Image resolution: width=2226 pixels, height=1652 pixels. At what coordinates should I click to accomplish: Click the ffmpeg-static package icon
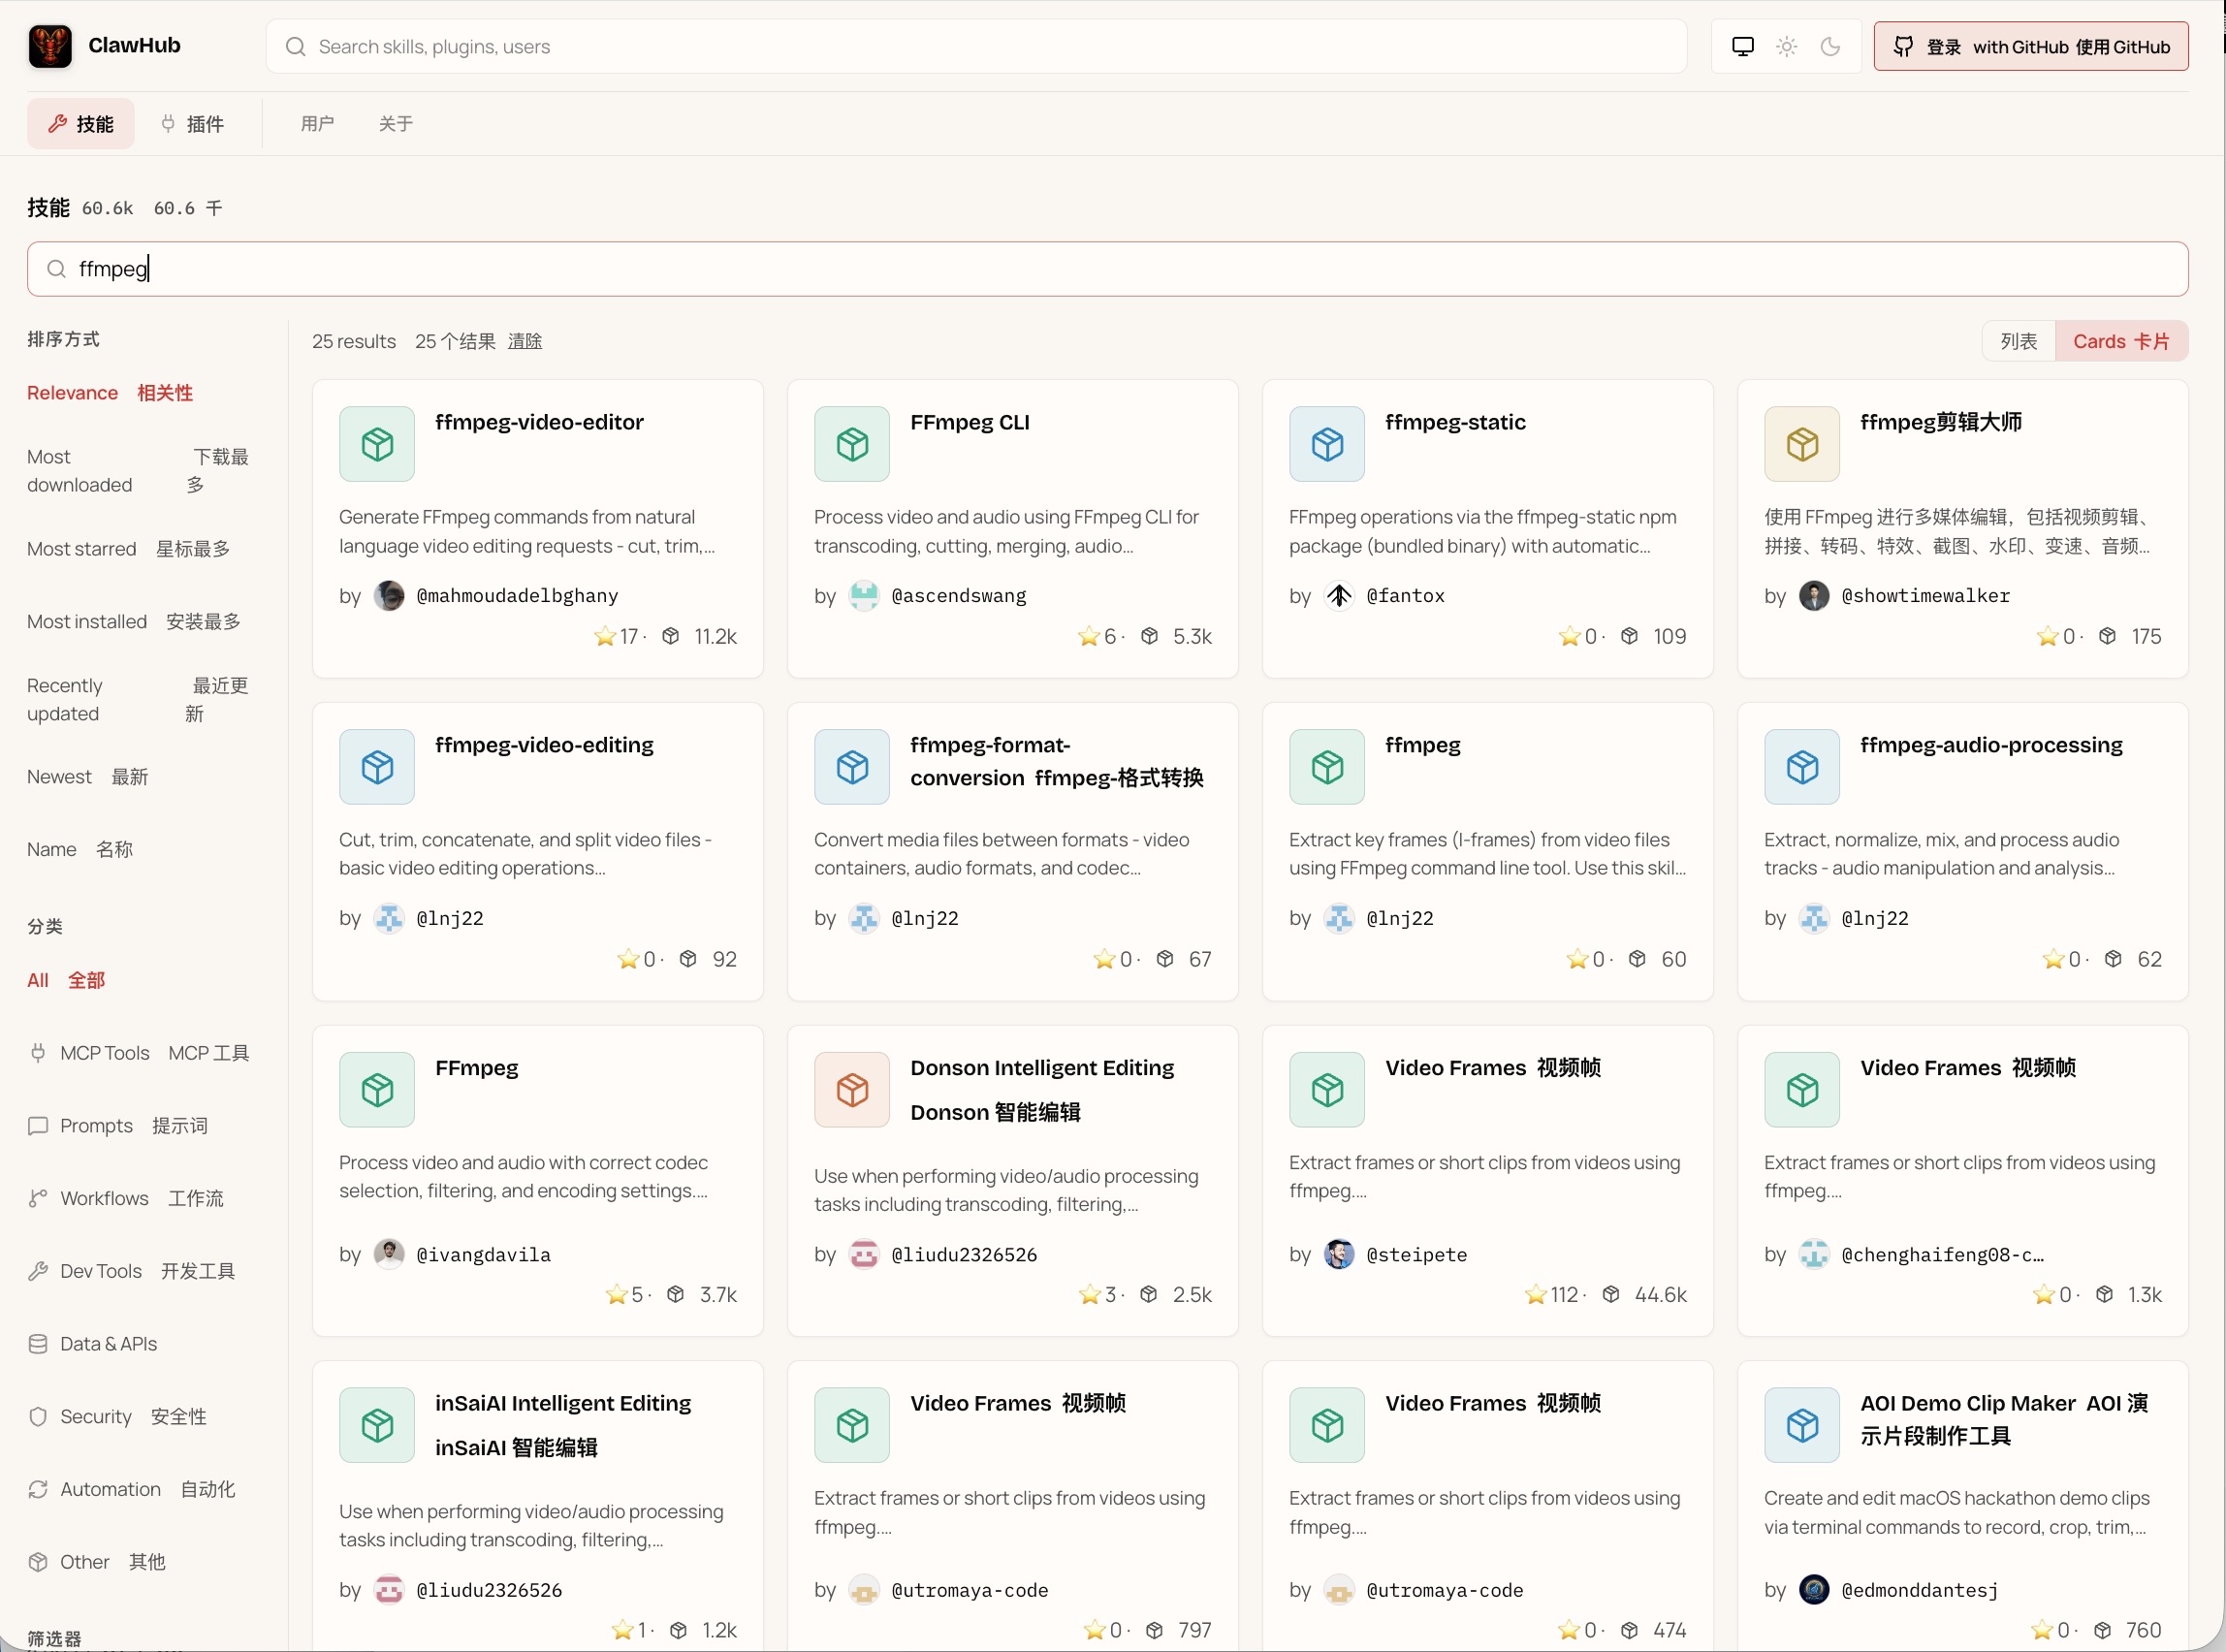(1327, 444)
